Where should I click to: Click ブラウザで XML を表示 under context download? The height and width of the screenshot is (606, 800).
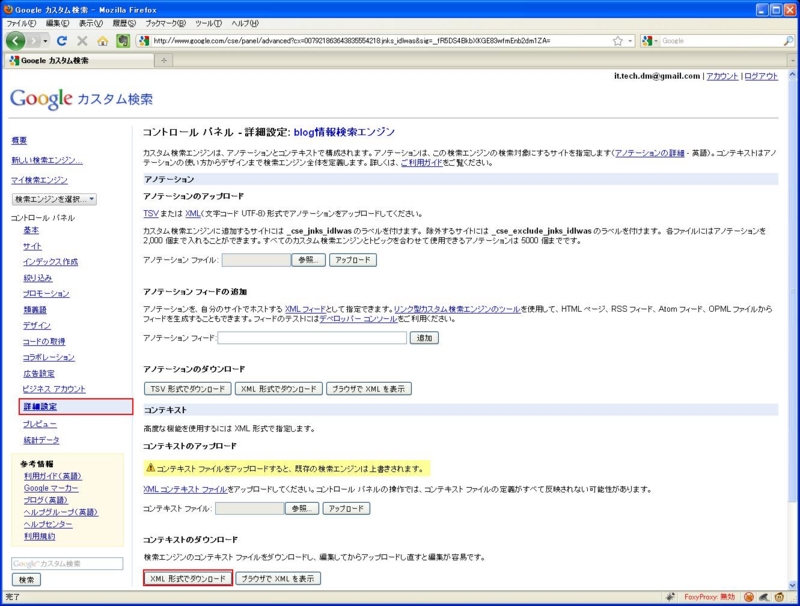click(x=278, y=578)
